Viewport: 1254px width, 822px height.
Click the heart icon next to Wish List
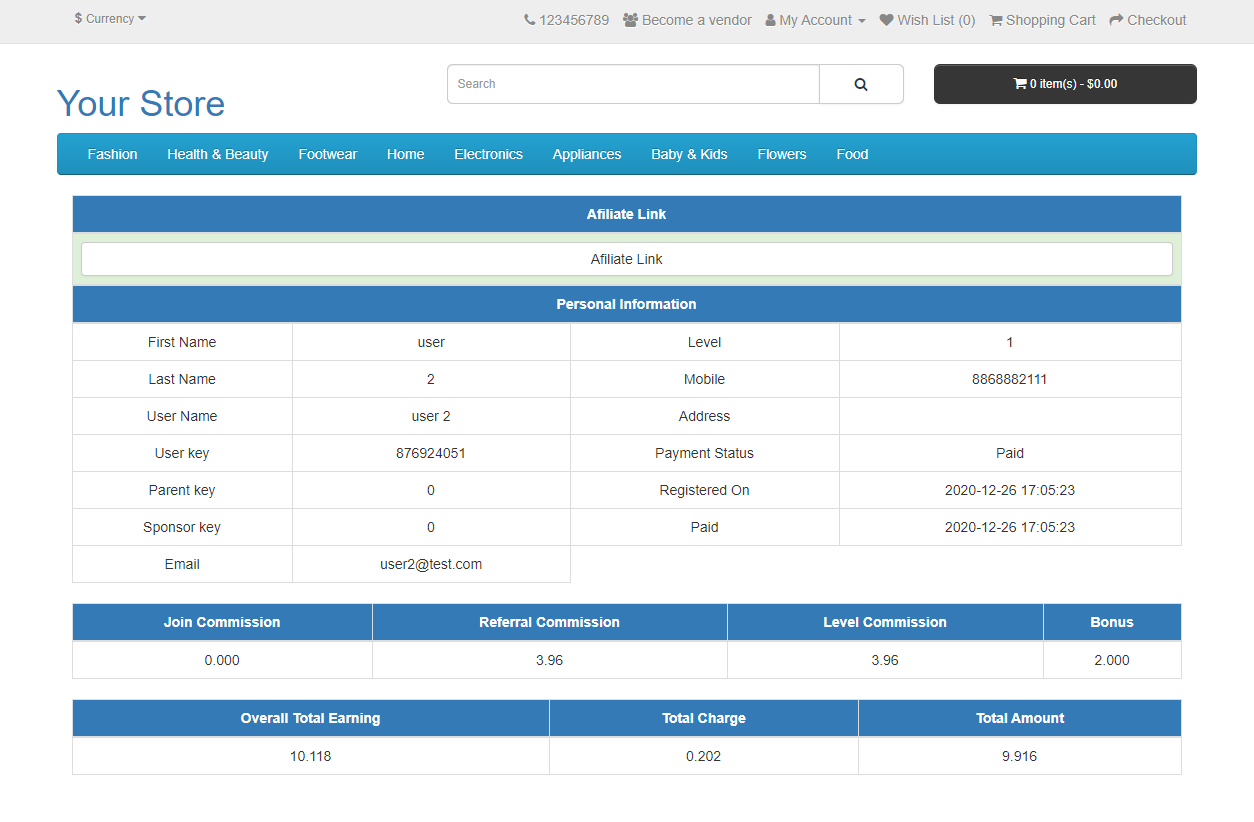click(884, 19)
